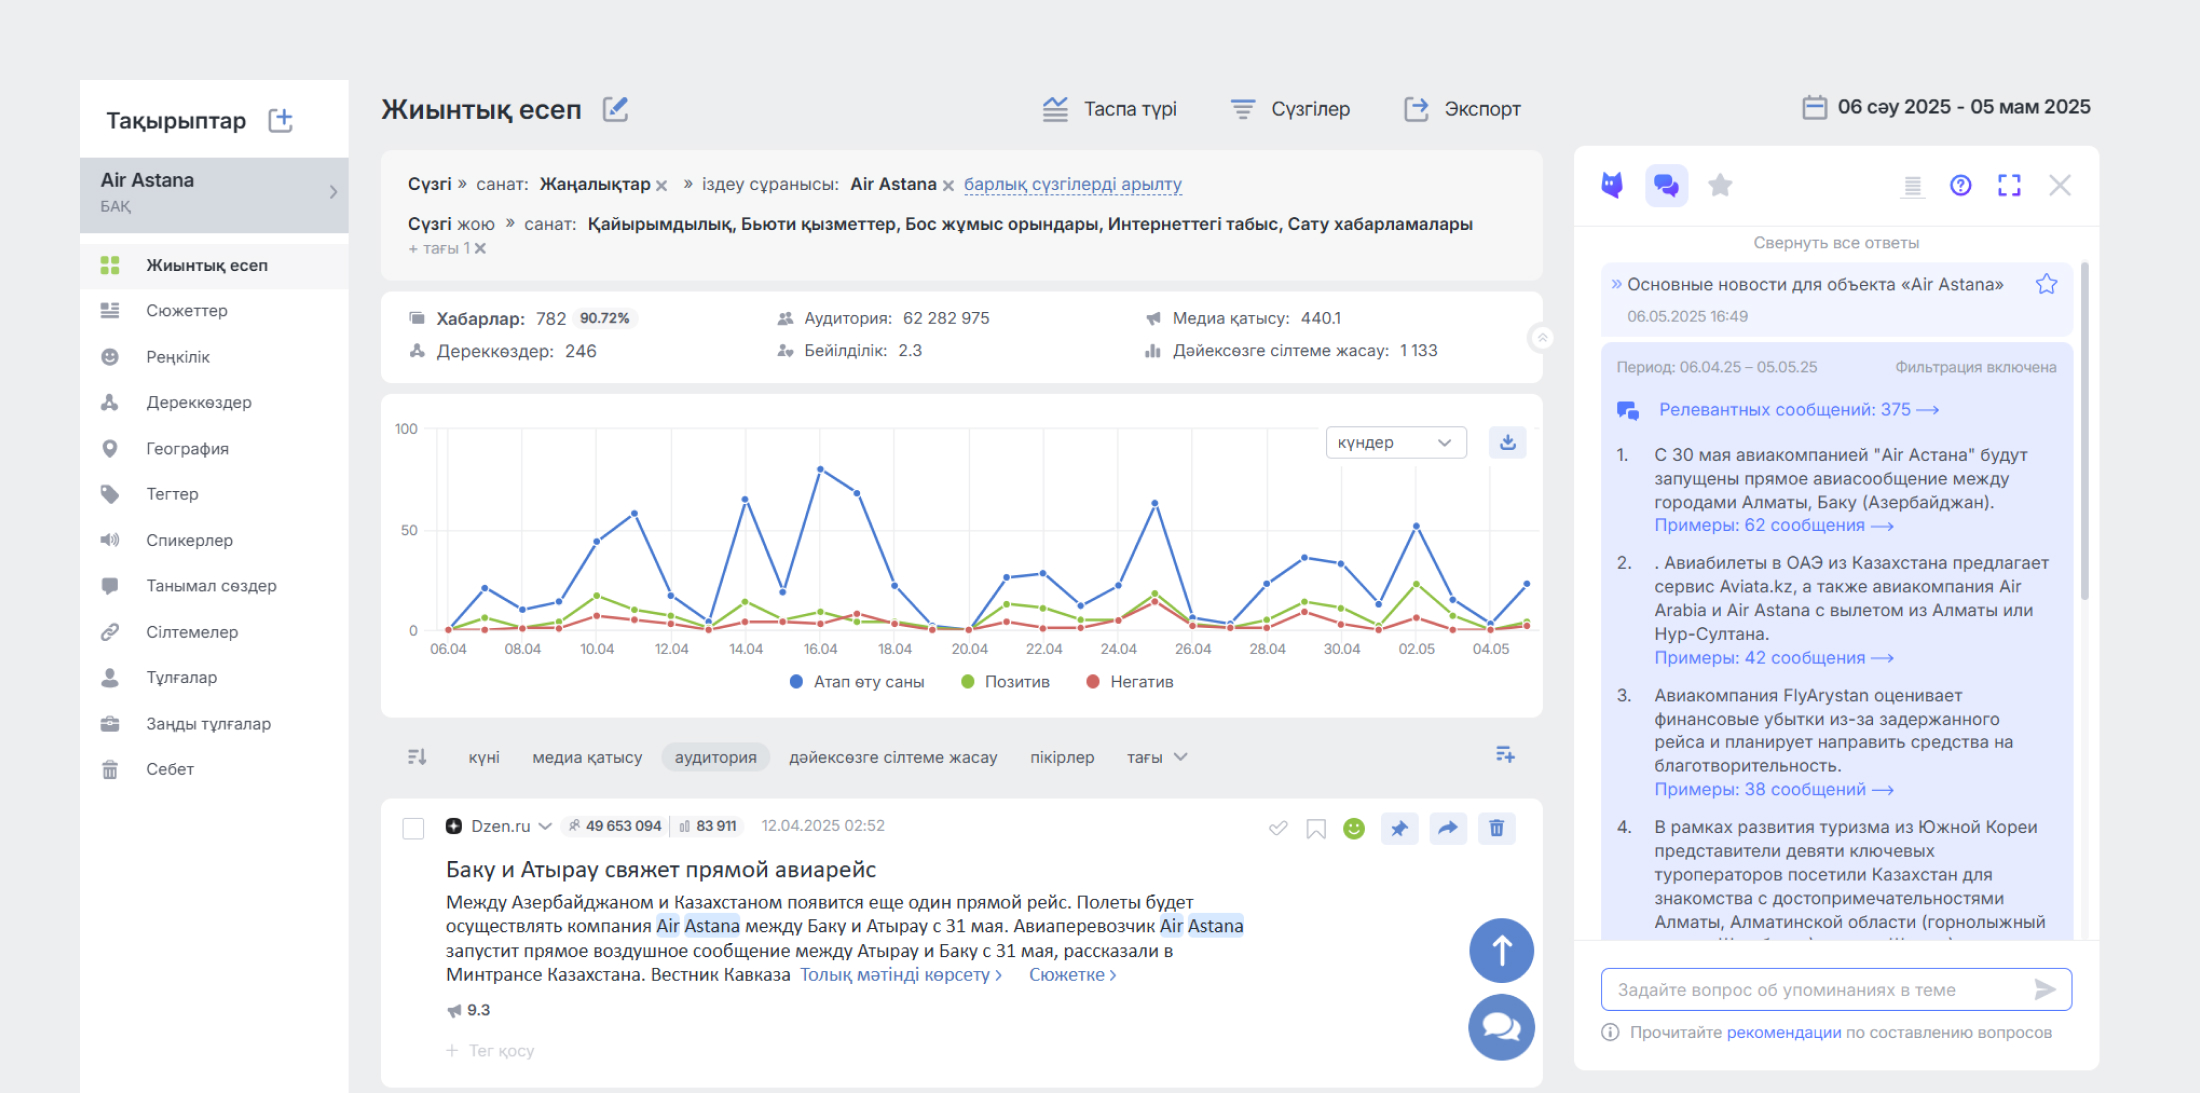Open the date range 06 сәу 2025 - 05 мам 2025
This screenshot has height=1093, width=2200.
1946,107
